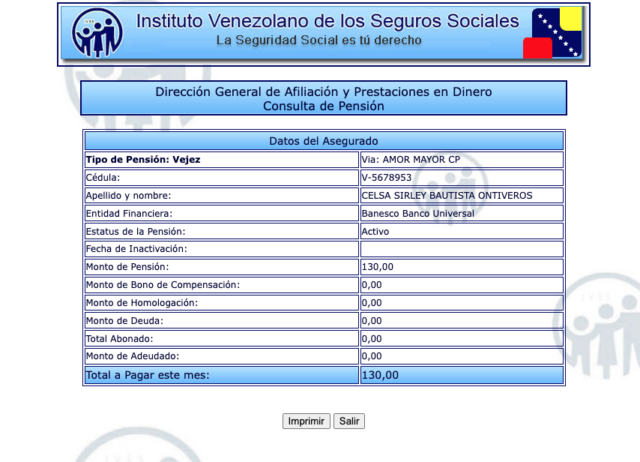This screenshot has width=640, height=462.
Task: Click the Consulta de Pensión title
Action: [x=324, y=106]
